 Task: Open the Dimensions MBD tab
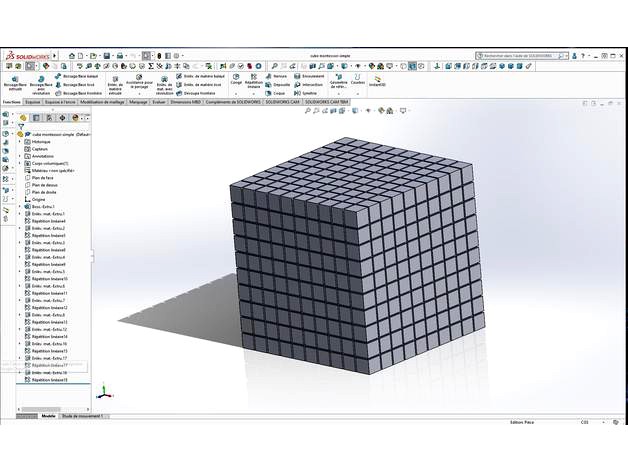(x=185, y=102)
